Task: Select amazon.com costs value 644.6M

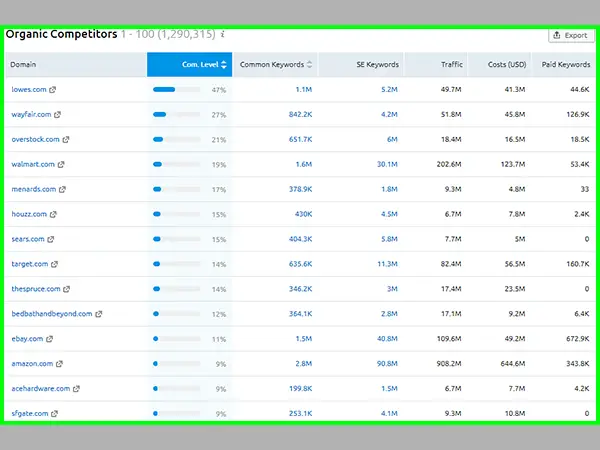Action: click(x=513, y=364)
